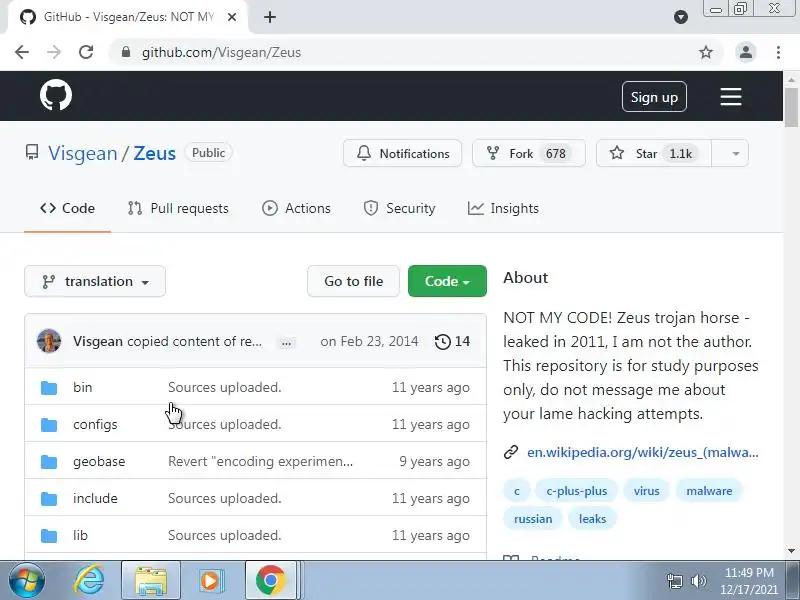Image resolution: width=800 pixels, height=600 pixels.
Task: Click the bin folder icon
Action: (49, 388)
